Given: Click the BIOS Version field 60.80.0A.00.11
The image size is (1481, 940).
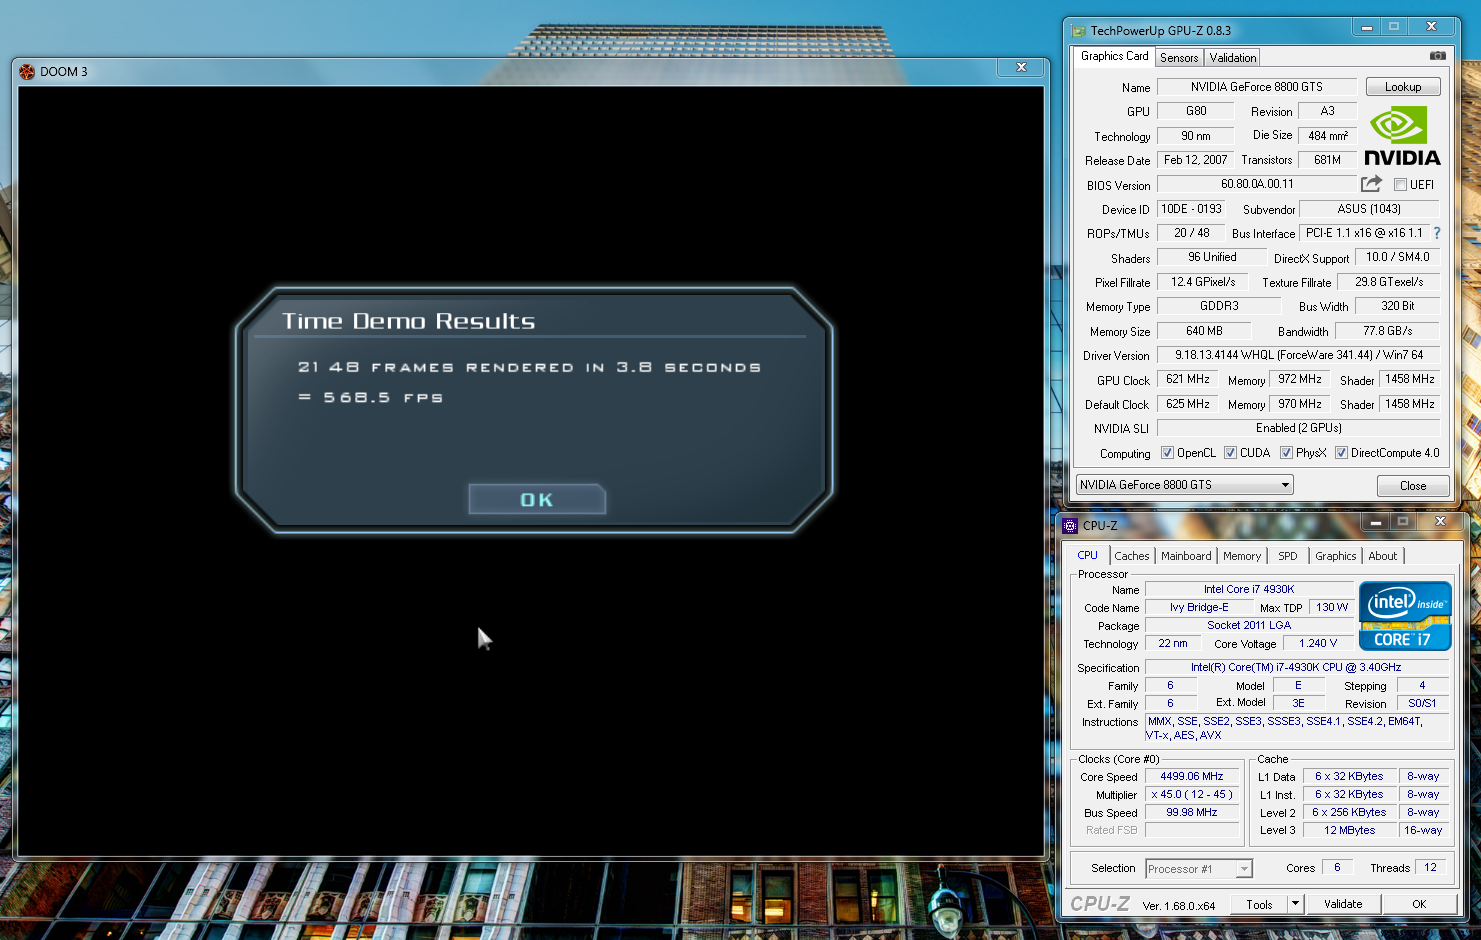Looking at the screenshot, I should tap(1257, 184).
